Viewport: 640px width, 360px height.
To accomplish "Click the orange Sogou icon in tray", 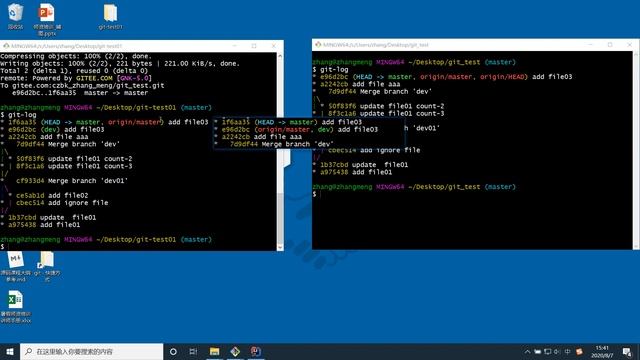I will click(x=579, y=351).
